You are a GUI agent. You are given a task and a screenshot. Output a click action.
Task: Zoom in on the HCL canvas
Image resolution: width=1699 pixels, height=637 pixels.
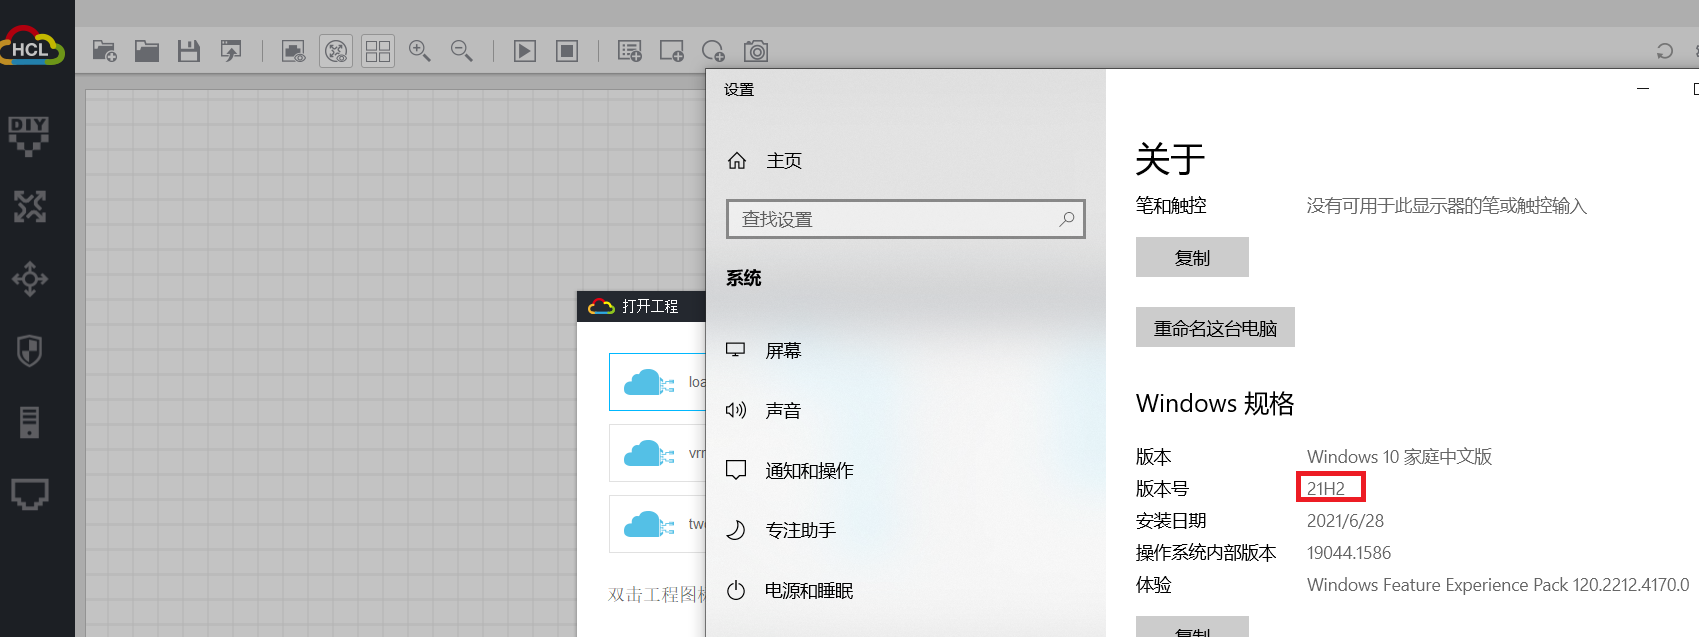(420, 51)
